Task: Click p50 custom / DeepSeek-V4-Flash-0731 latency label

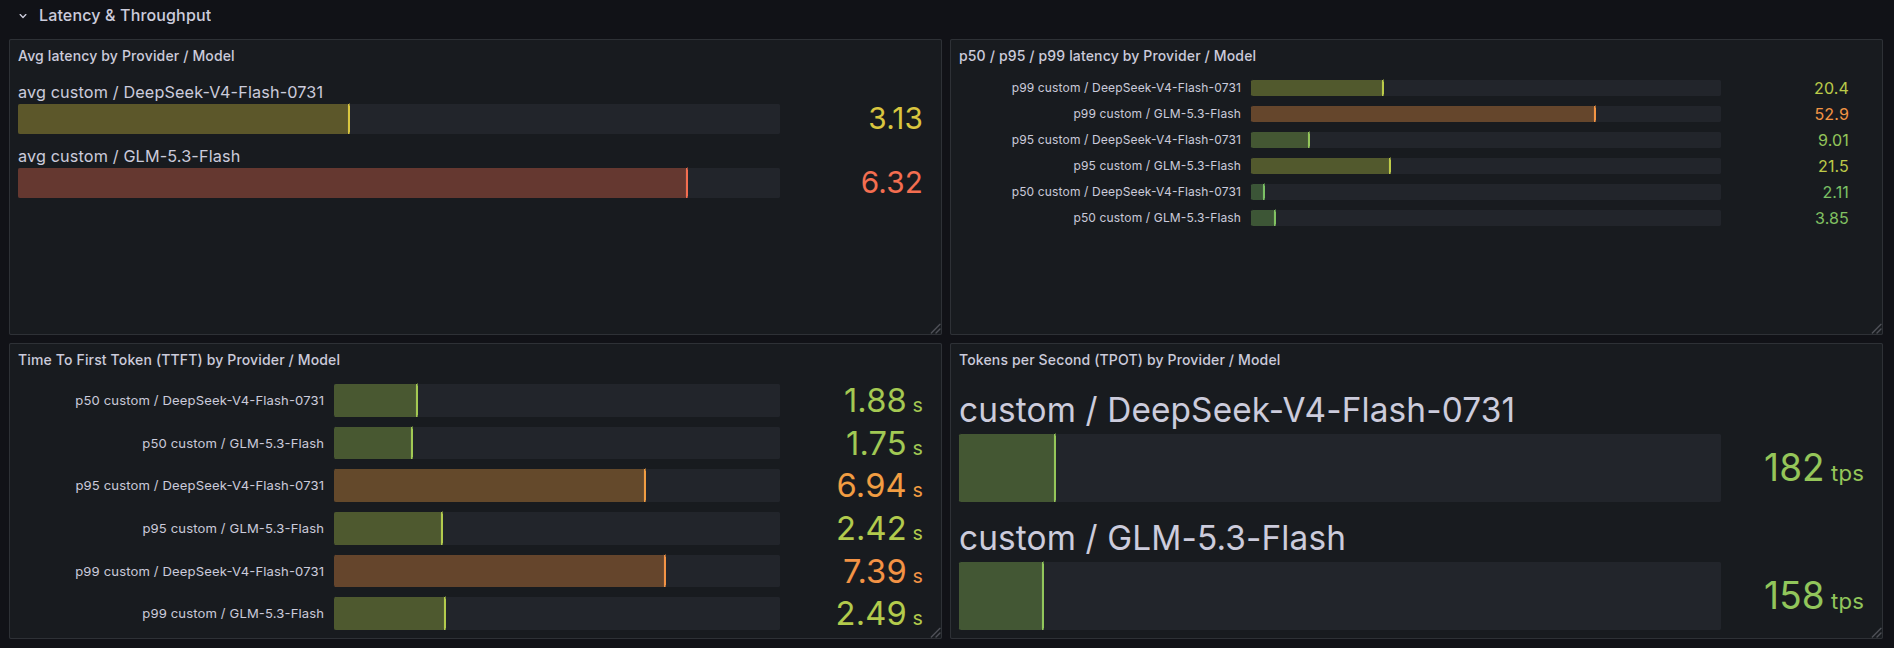Action: (x=1126, y=192)
